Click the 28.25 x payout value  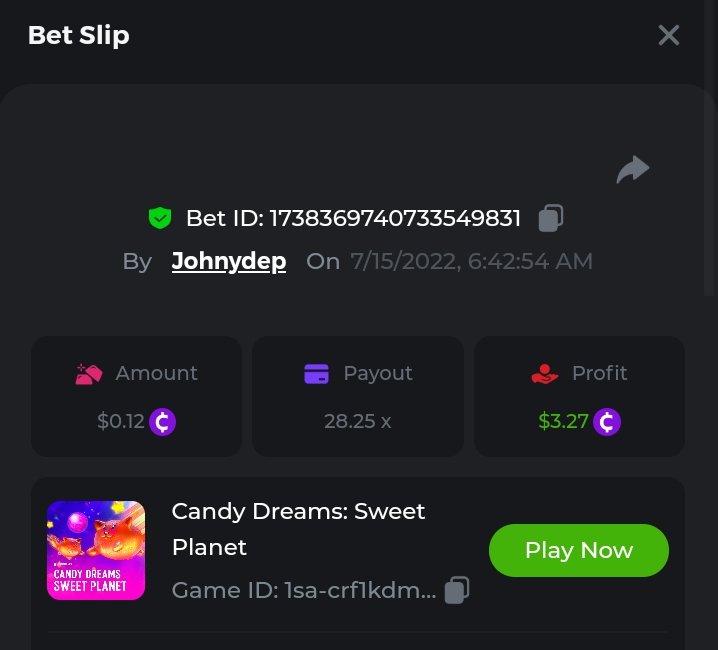pyautogui.click(x=358, y=421)
